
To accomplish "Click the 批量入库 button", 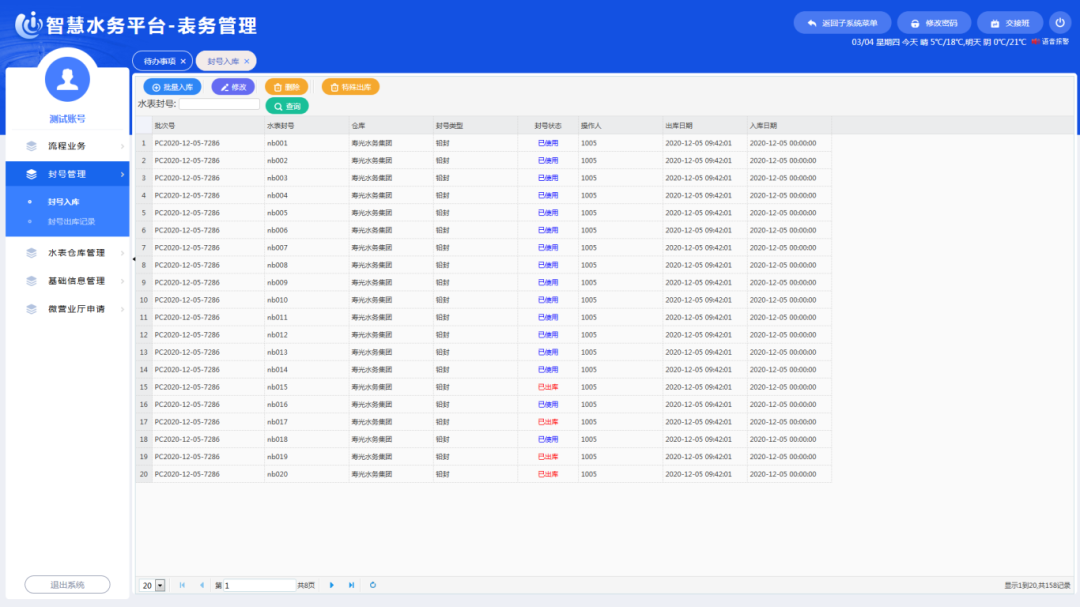I will (x=172, y=87).
